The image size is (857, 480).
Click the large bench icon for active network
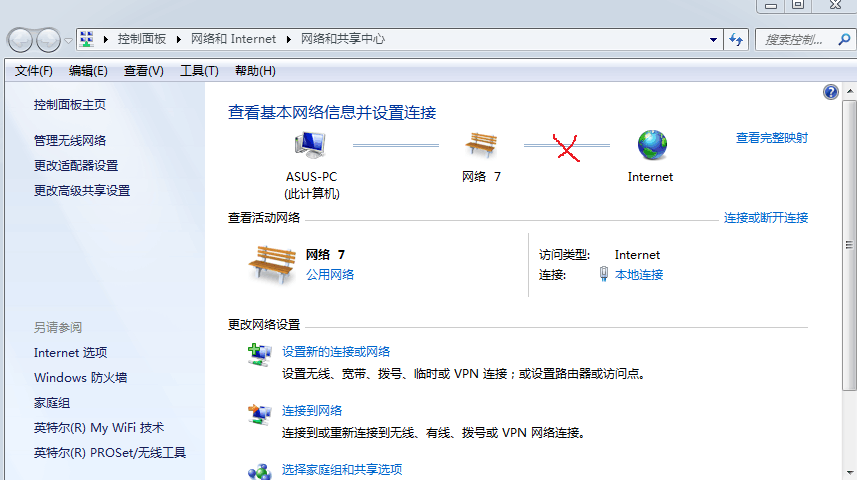pos(272,265)
